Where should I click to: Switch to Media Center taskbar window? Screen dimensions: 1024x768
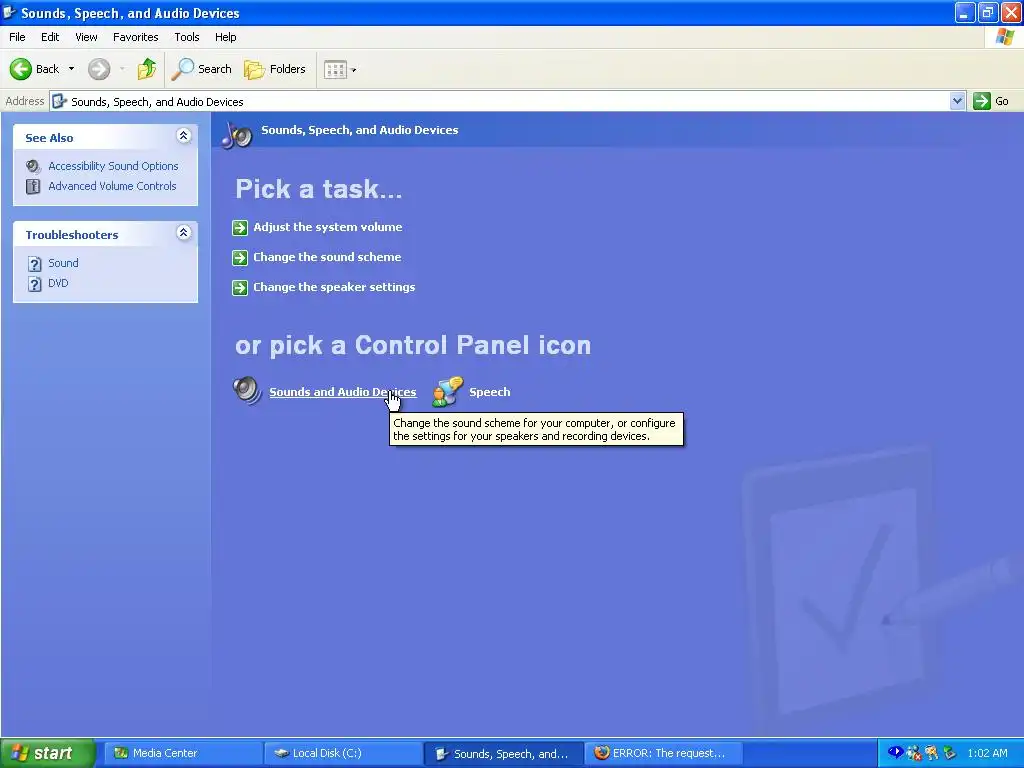(x=182, y=753)
